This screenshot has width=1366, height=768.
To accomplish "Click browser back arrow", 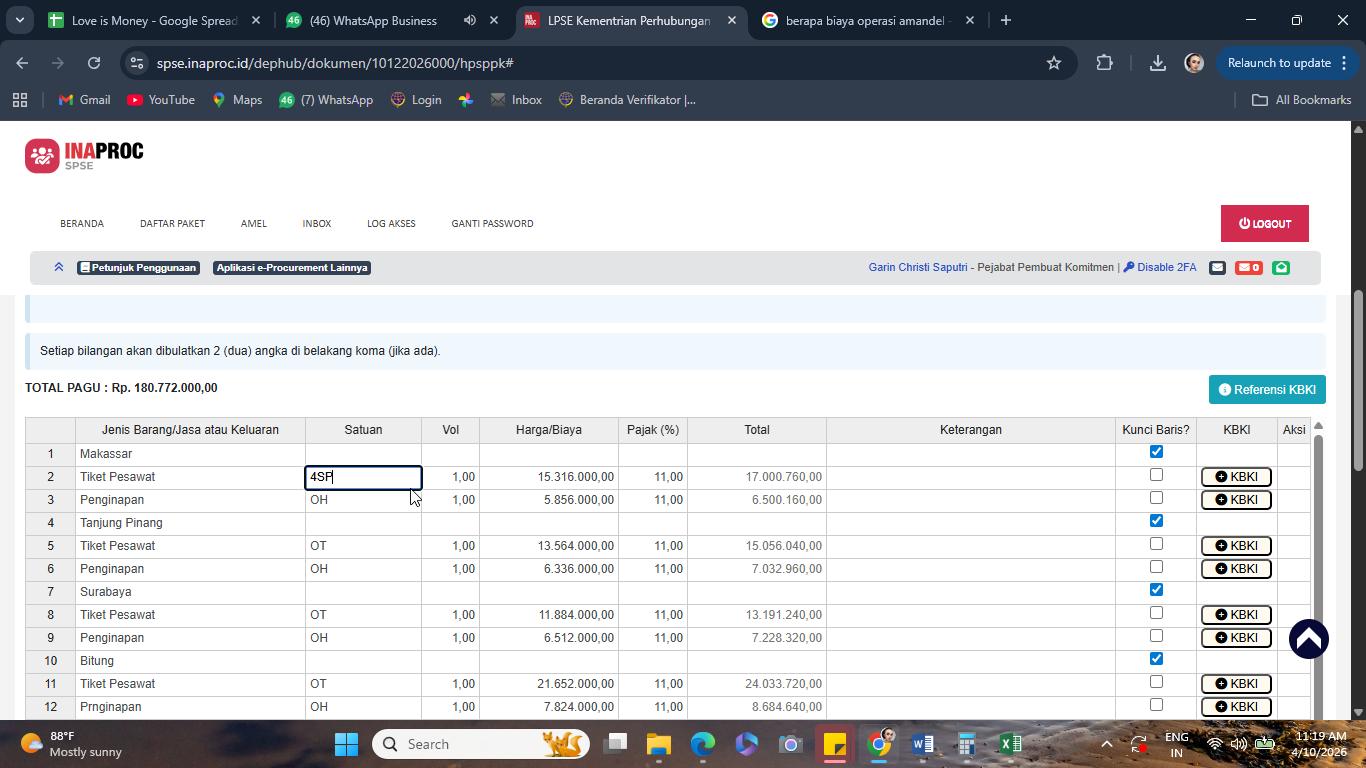I will point(22,63).
